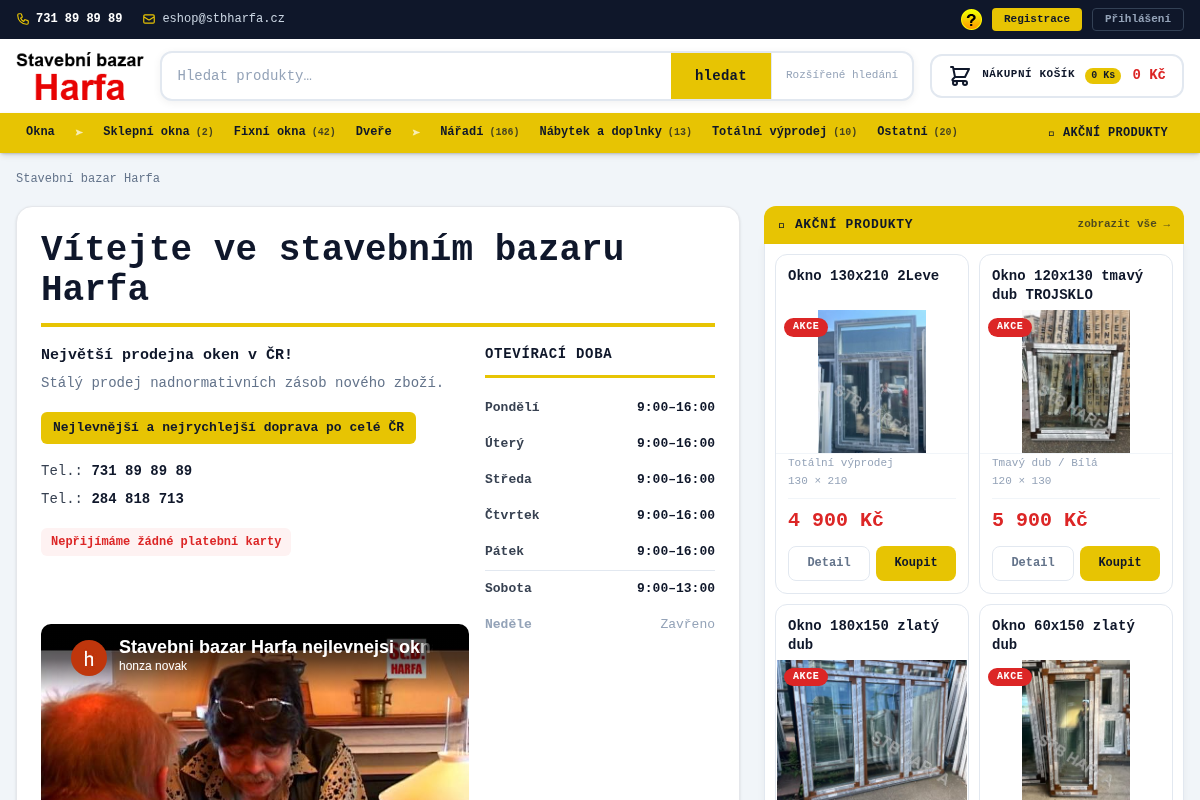Expand the Okna submenu arrow
The image size is (1200, 800).
coord(79,132)
